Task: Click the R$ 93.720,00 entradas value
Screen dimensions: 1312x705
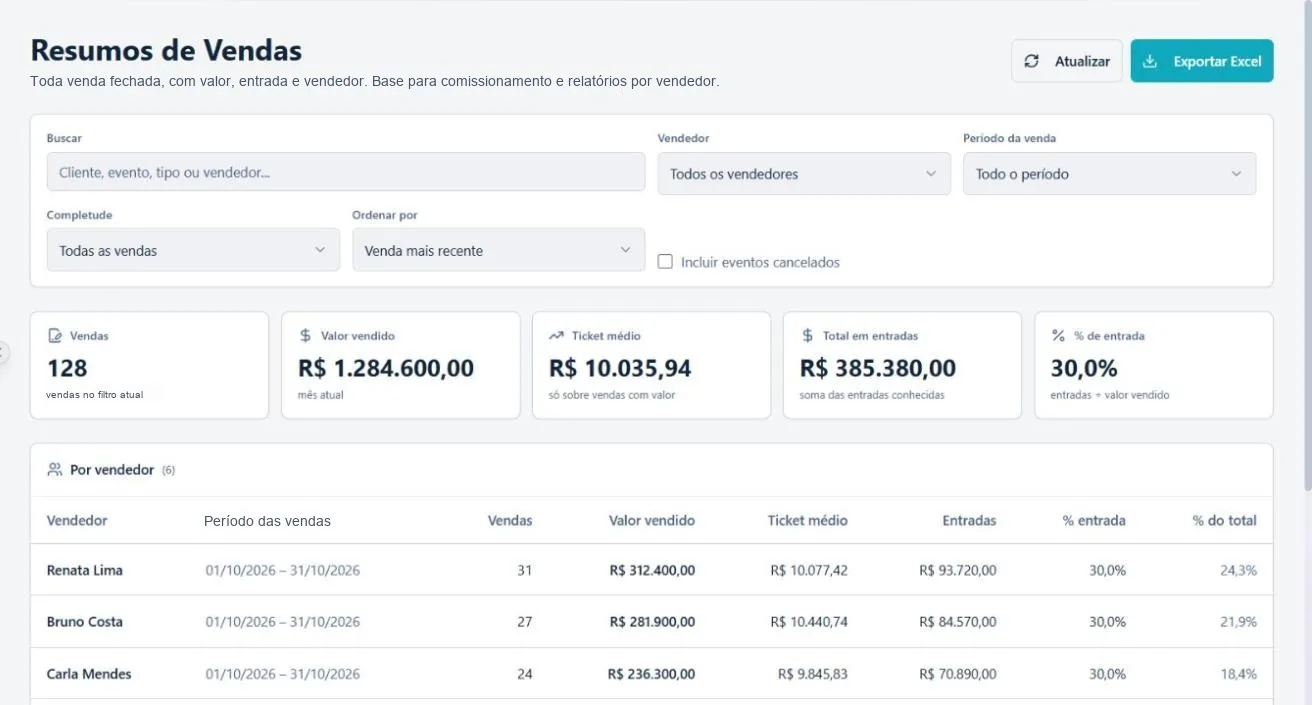Action: point(958,570)
